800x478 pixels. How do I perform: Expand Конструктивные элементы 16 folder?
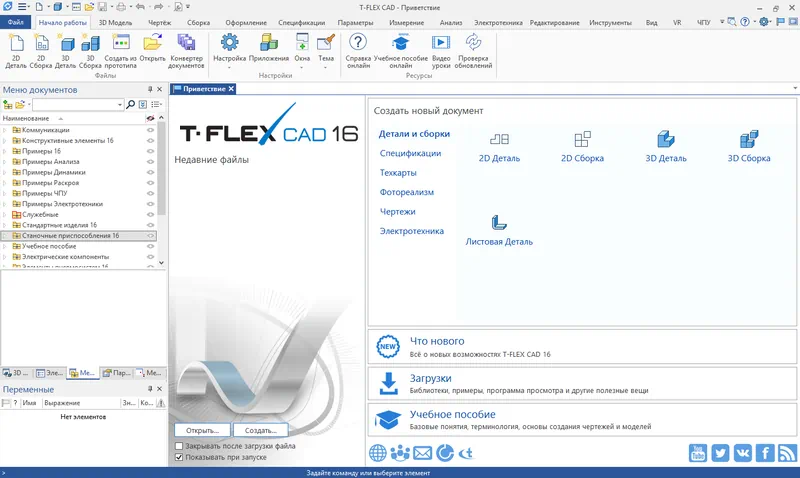tap(5, 140)
